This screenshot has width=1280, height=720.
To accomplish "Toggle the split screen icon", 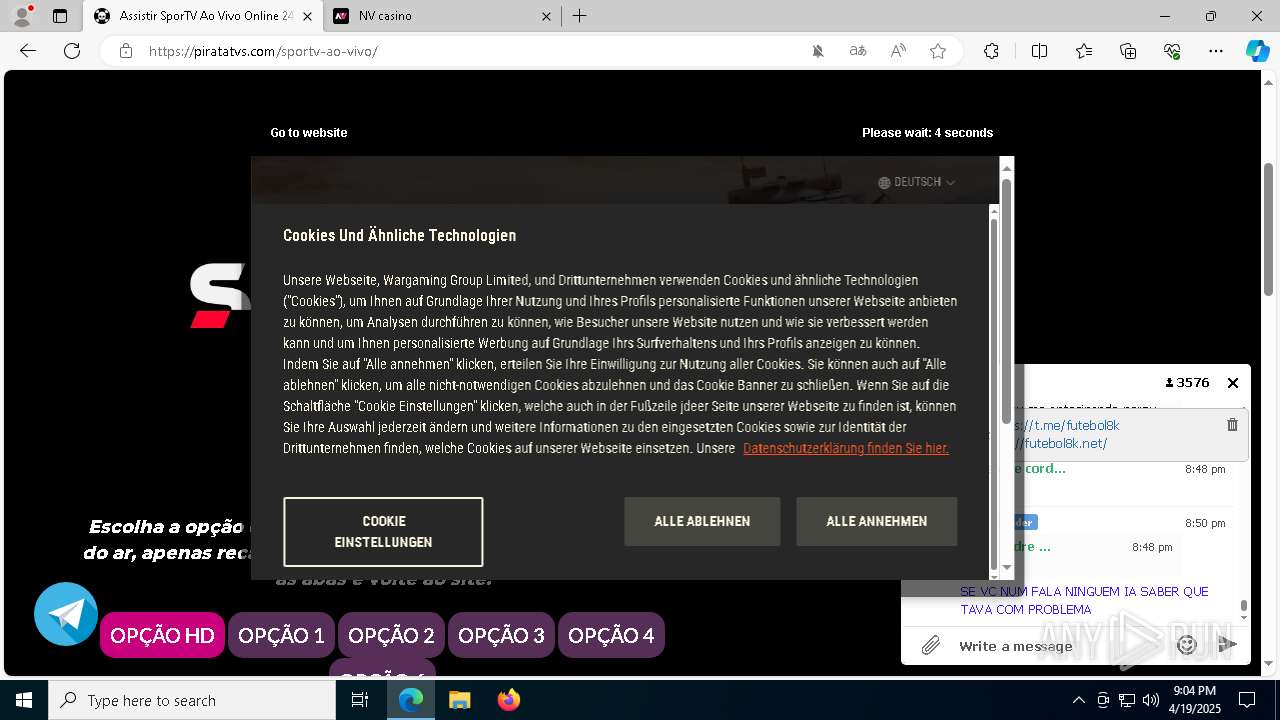I will tap(1039, 51).
